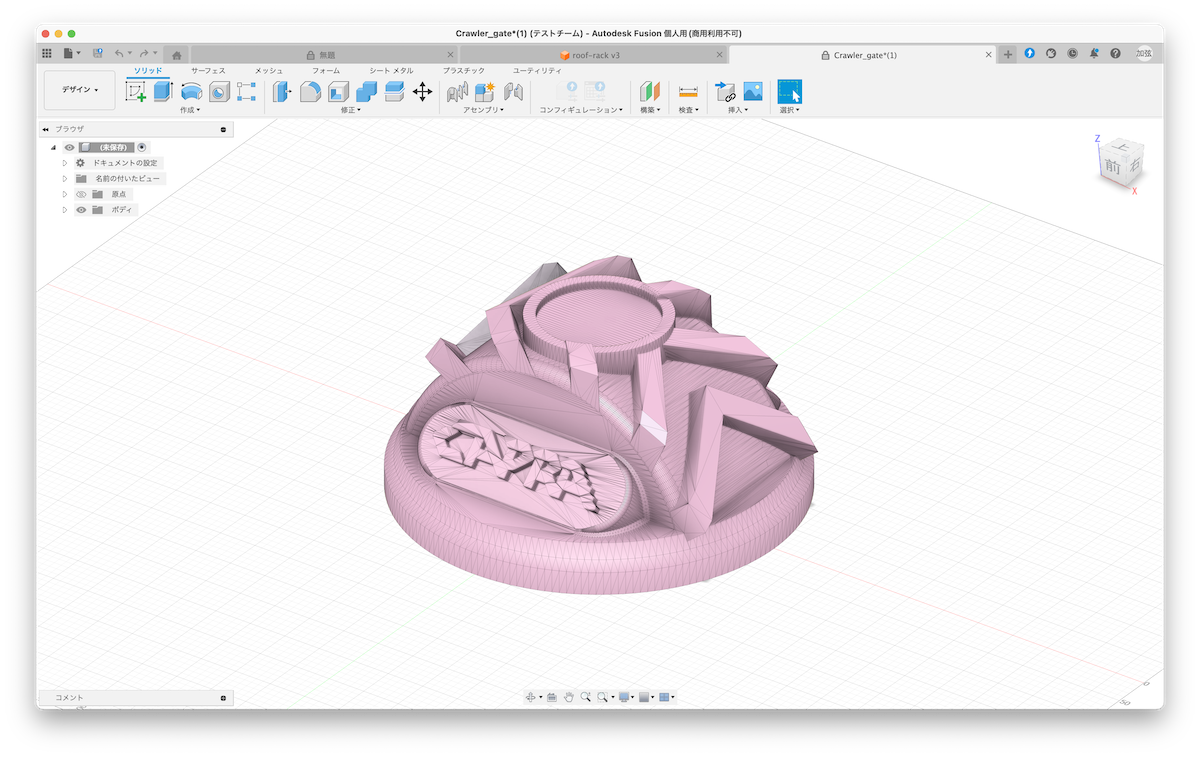The height and width of the screenshot is (757, 1200).
Task: Toggle visibility of the ボディ folder
Action: tap(81, 210)
